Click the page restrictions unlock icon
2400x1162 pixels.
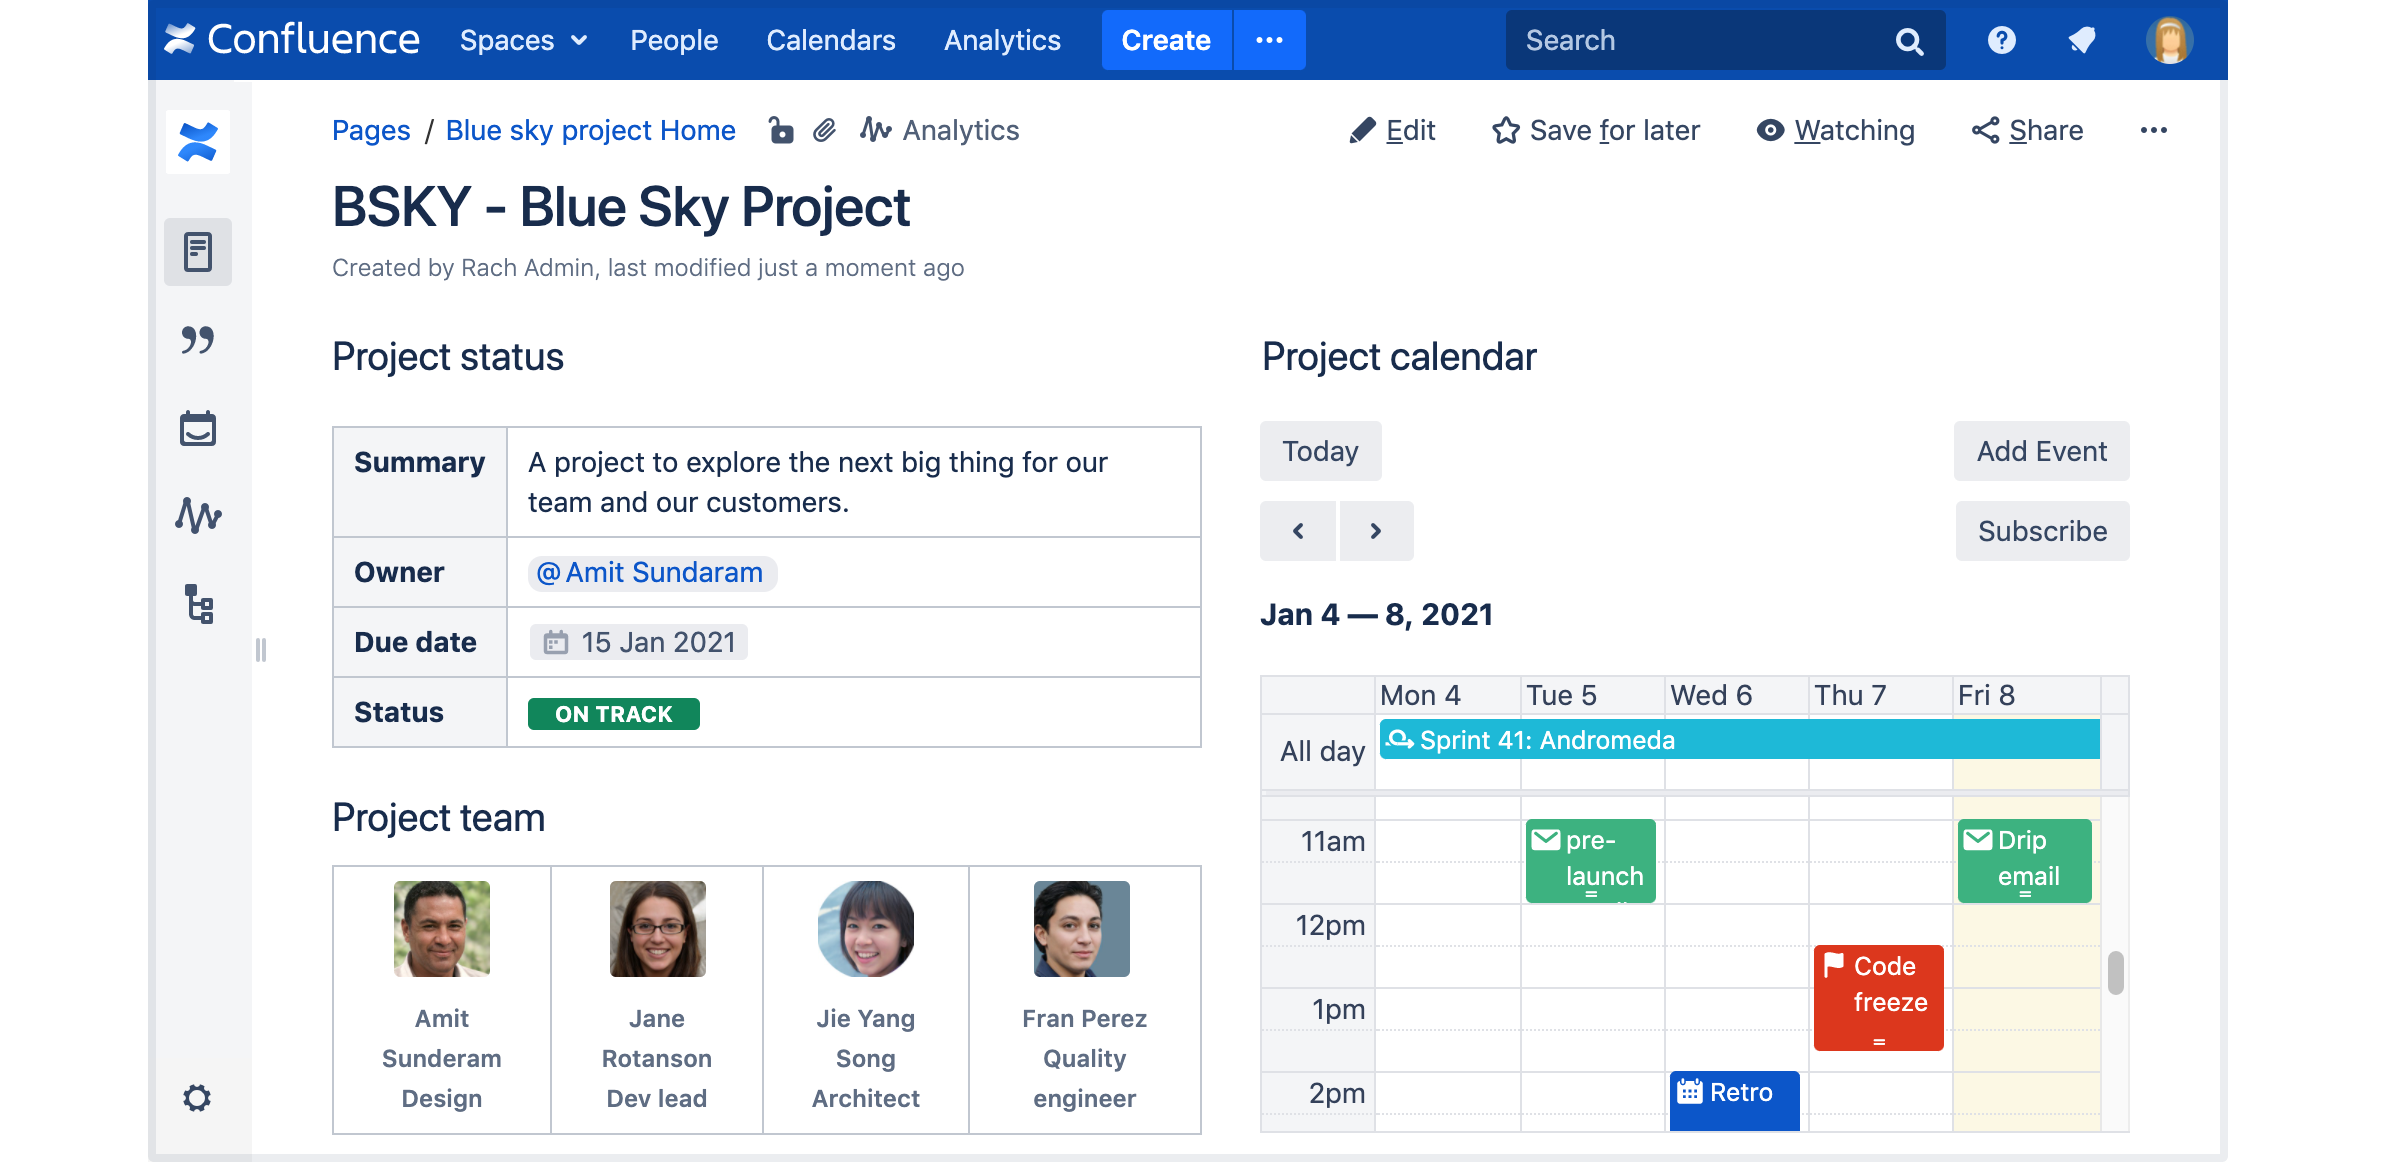pyautogui.click(x=780, y=130)
